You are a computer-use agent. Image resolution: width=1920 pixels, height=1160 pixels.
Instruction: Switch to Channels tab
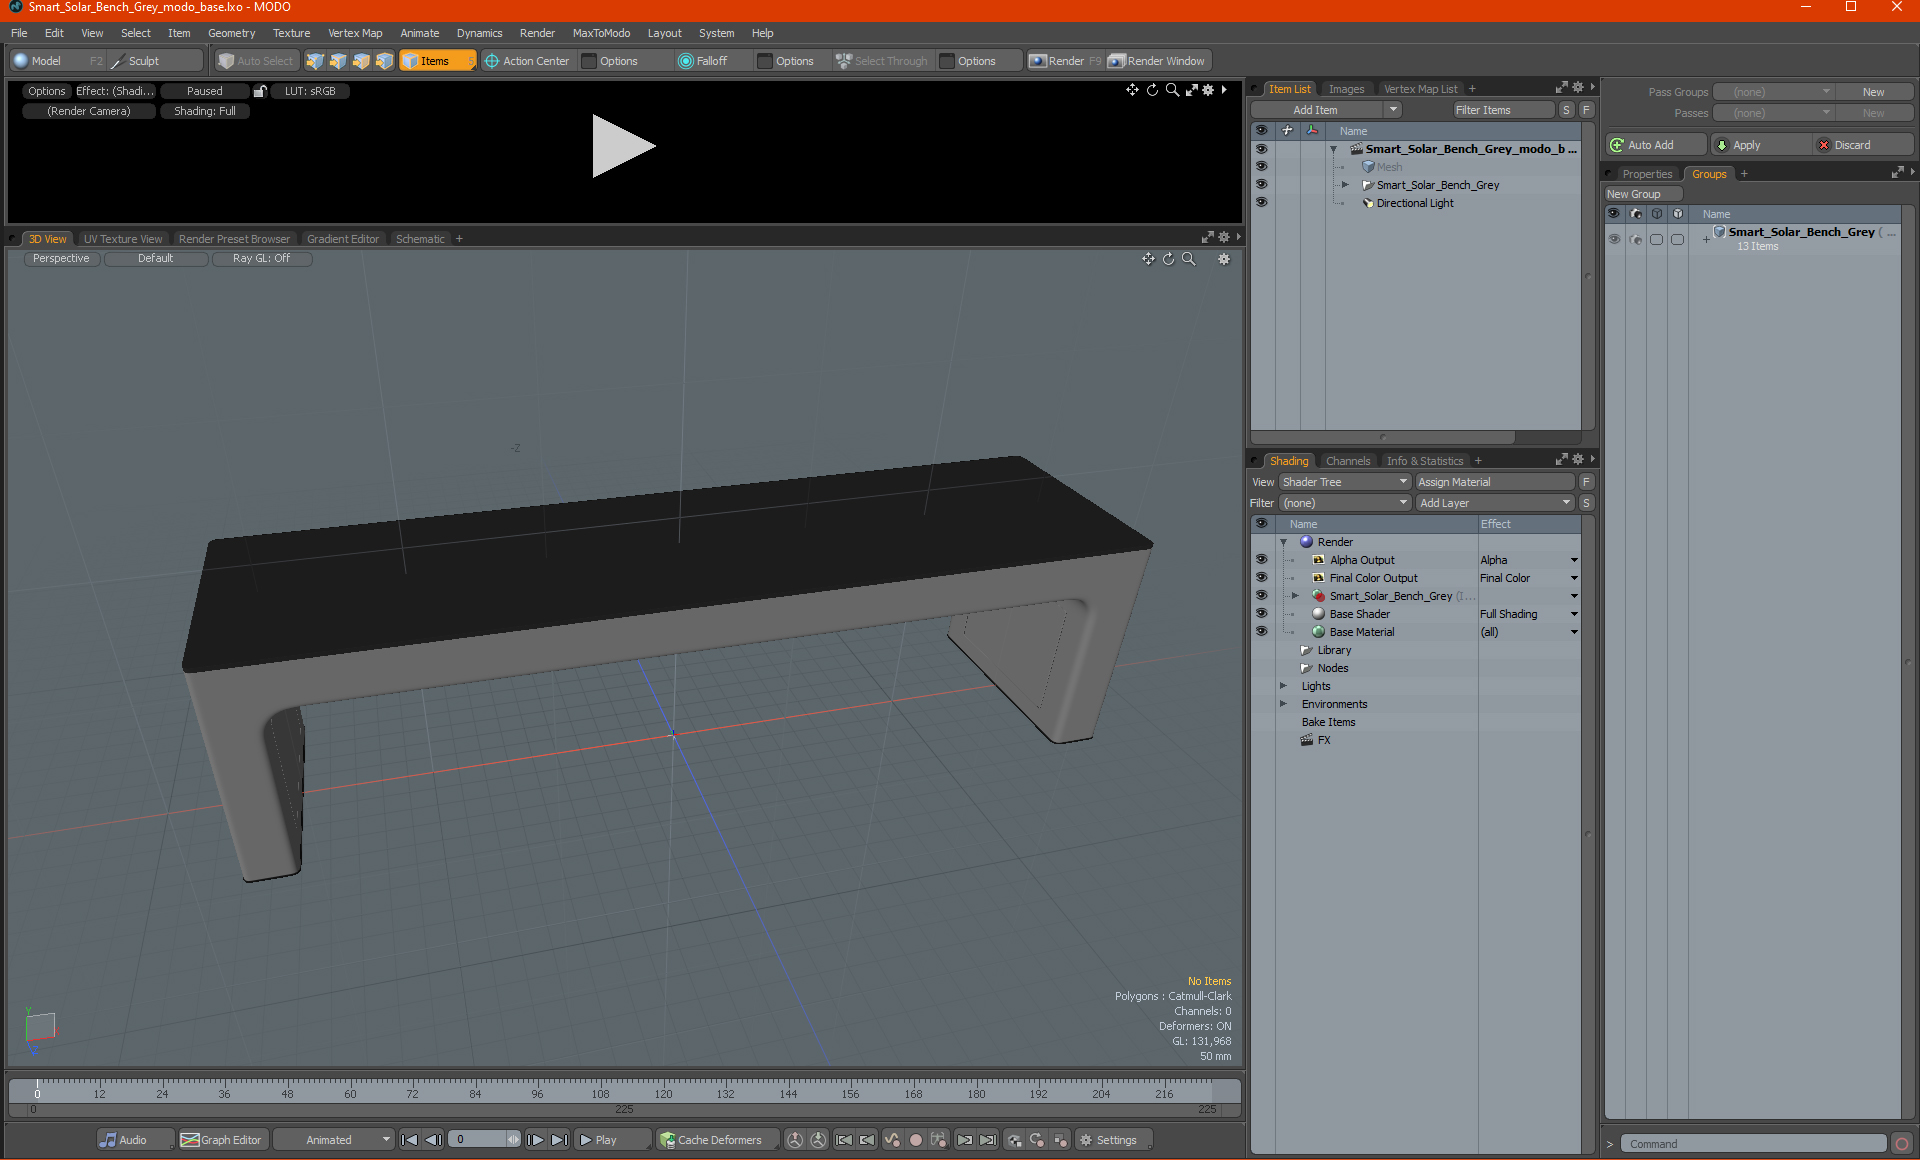(1347, 461)
